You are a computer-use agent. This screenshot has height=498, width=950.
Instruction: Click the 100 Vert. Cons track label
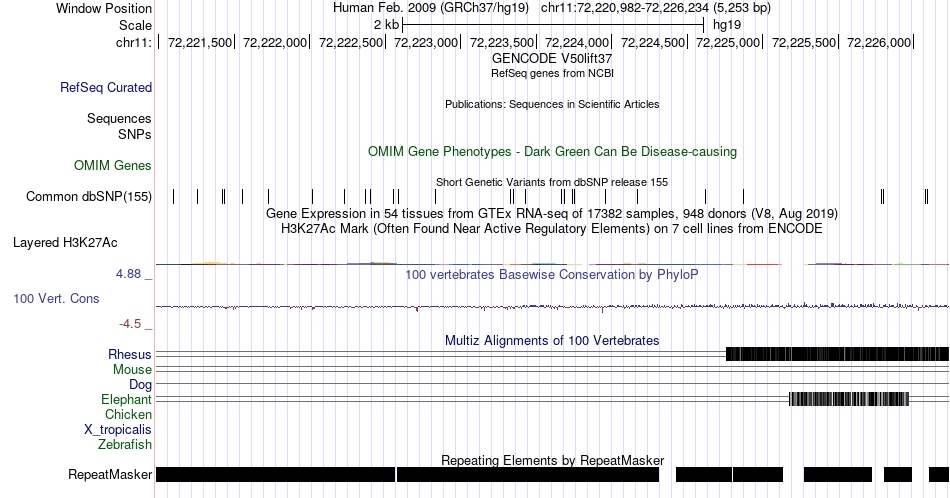[x=56, y=298]
